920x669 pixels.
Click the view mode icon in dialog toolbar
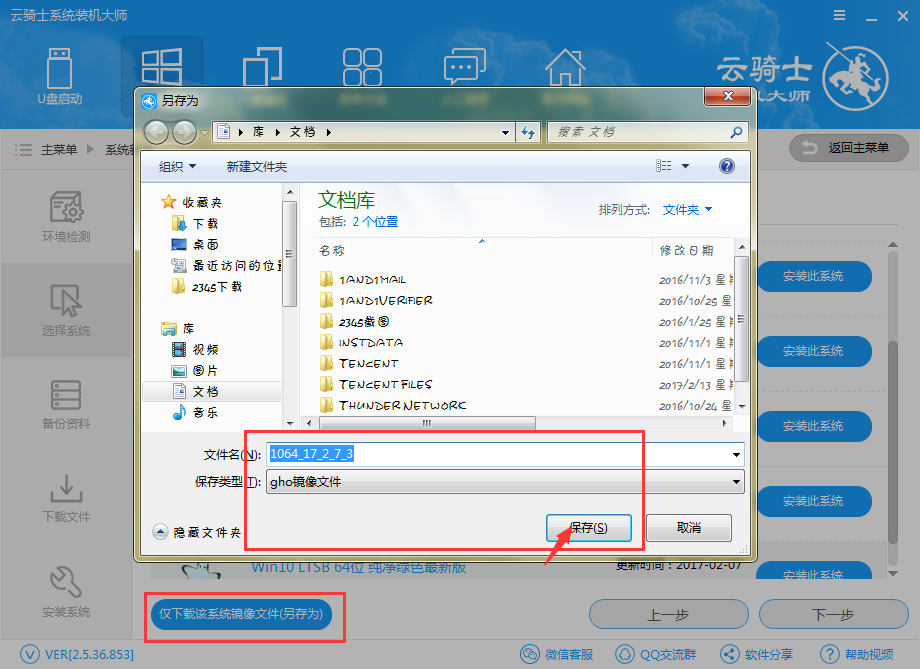664,166
